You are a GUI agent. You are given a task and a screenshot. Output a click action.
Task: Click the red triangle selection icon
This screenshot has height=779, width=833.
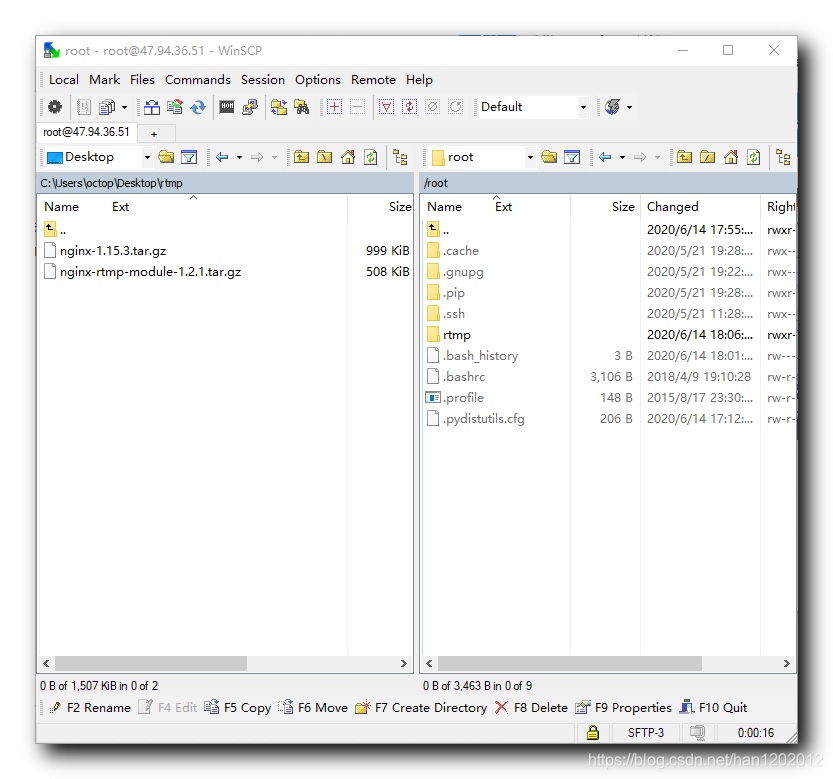(x=386, y=107)
